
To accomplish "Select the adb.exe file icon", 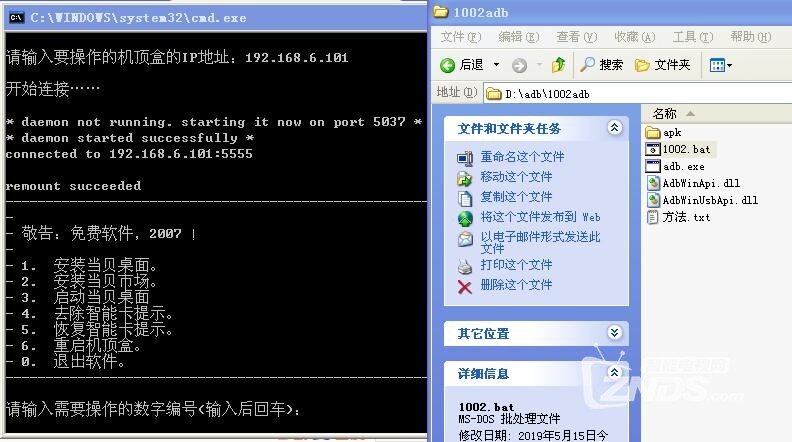I will tap(653, 166).
